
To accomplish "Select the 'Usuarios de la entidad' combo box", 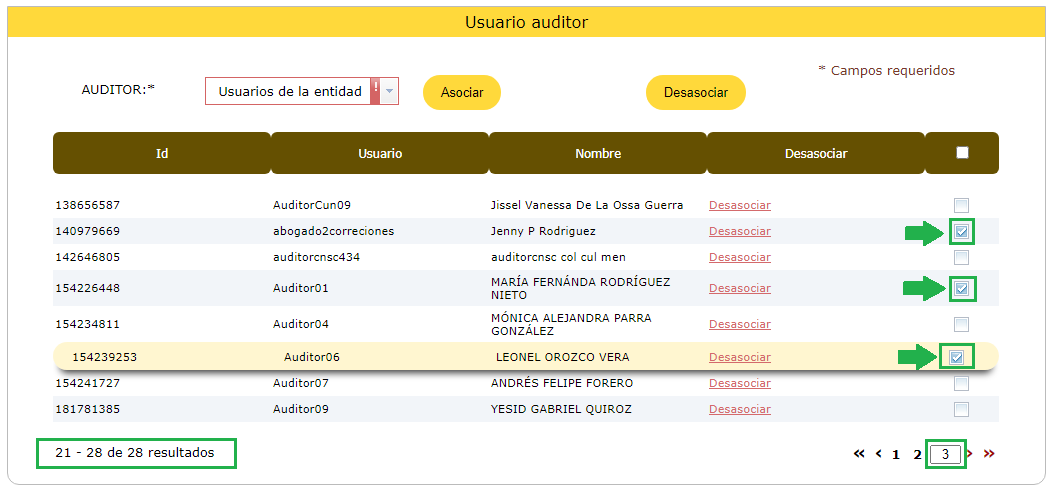I will click(289, 91).
